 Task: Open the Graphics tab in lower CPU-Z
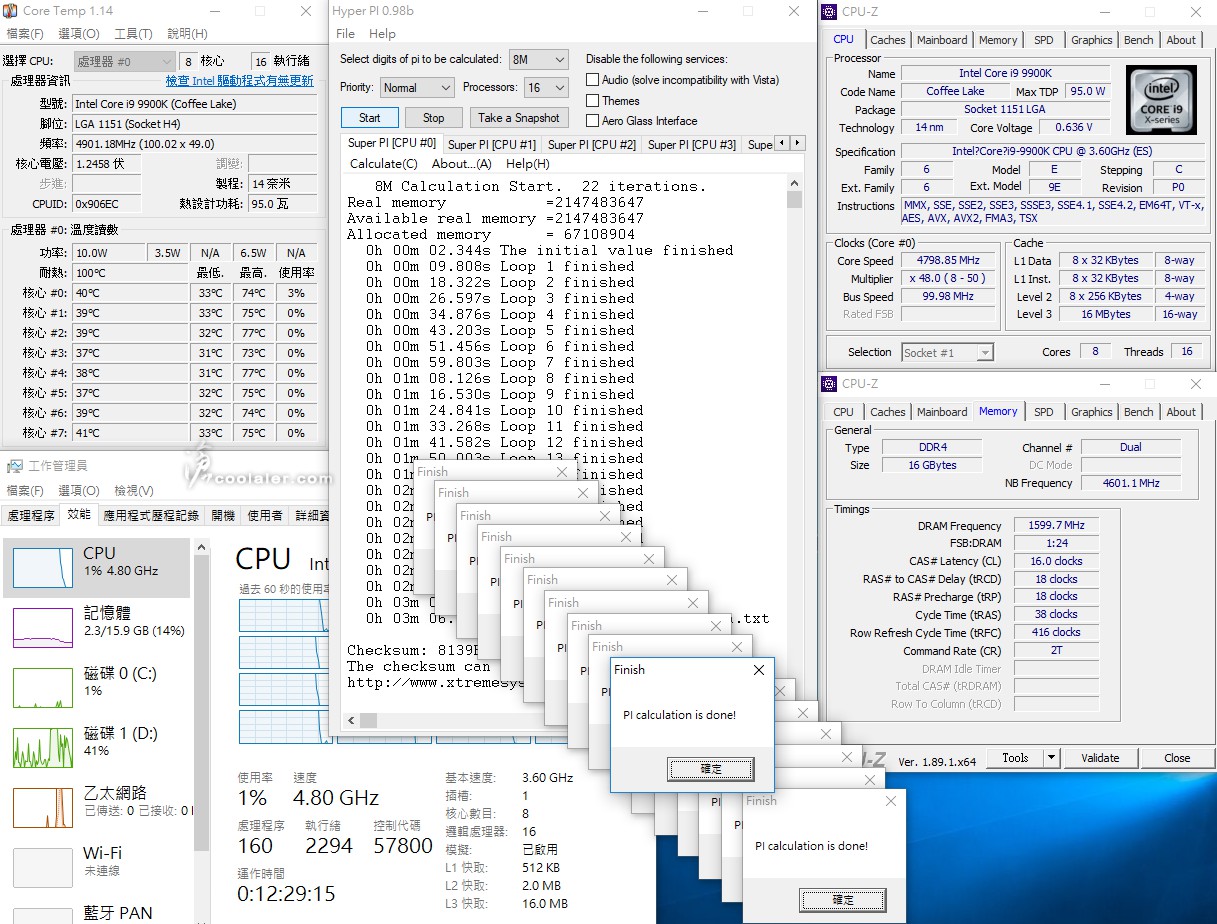click(x=1091, y=412)
